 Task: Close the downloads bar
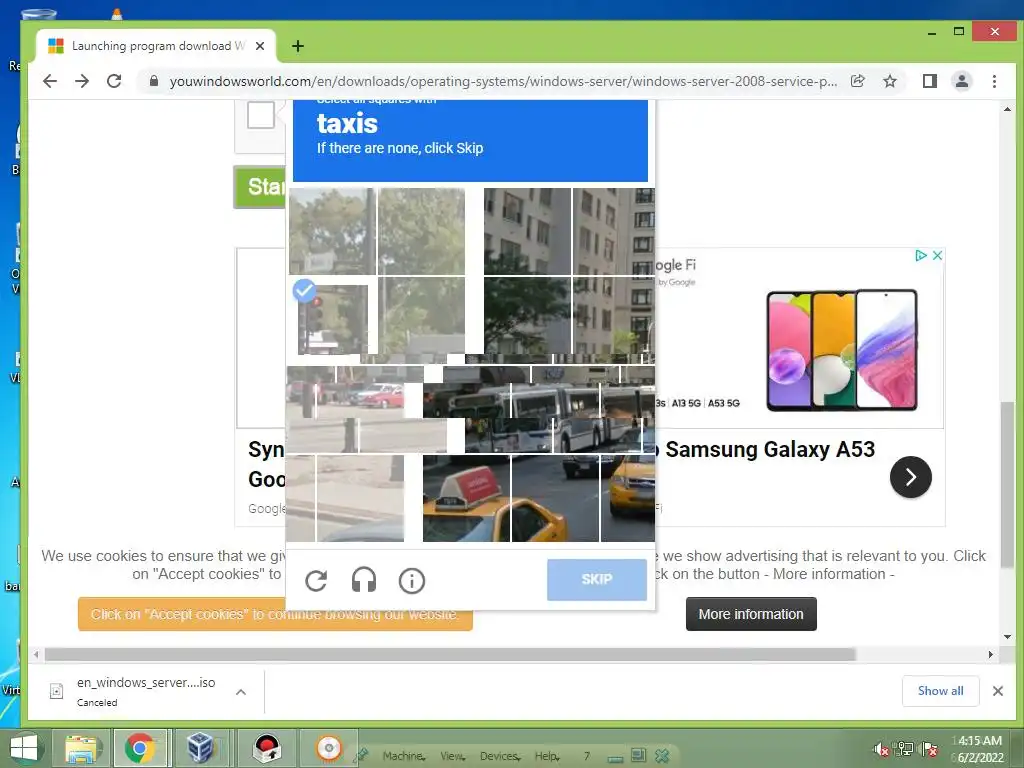[x=997, y=691]
